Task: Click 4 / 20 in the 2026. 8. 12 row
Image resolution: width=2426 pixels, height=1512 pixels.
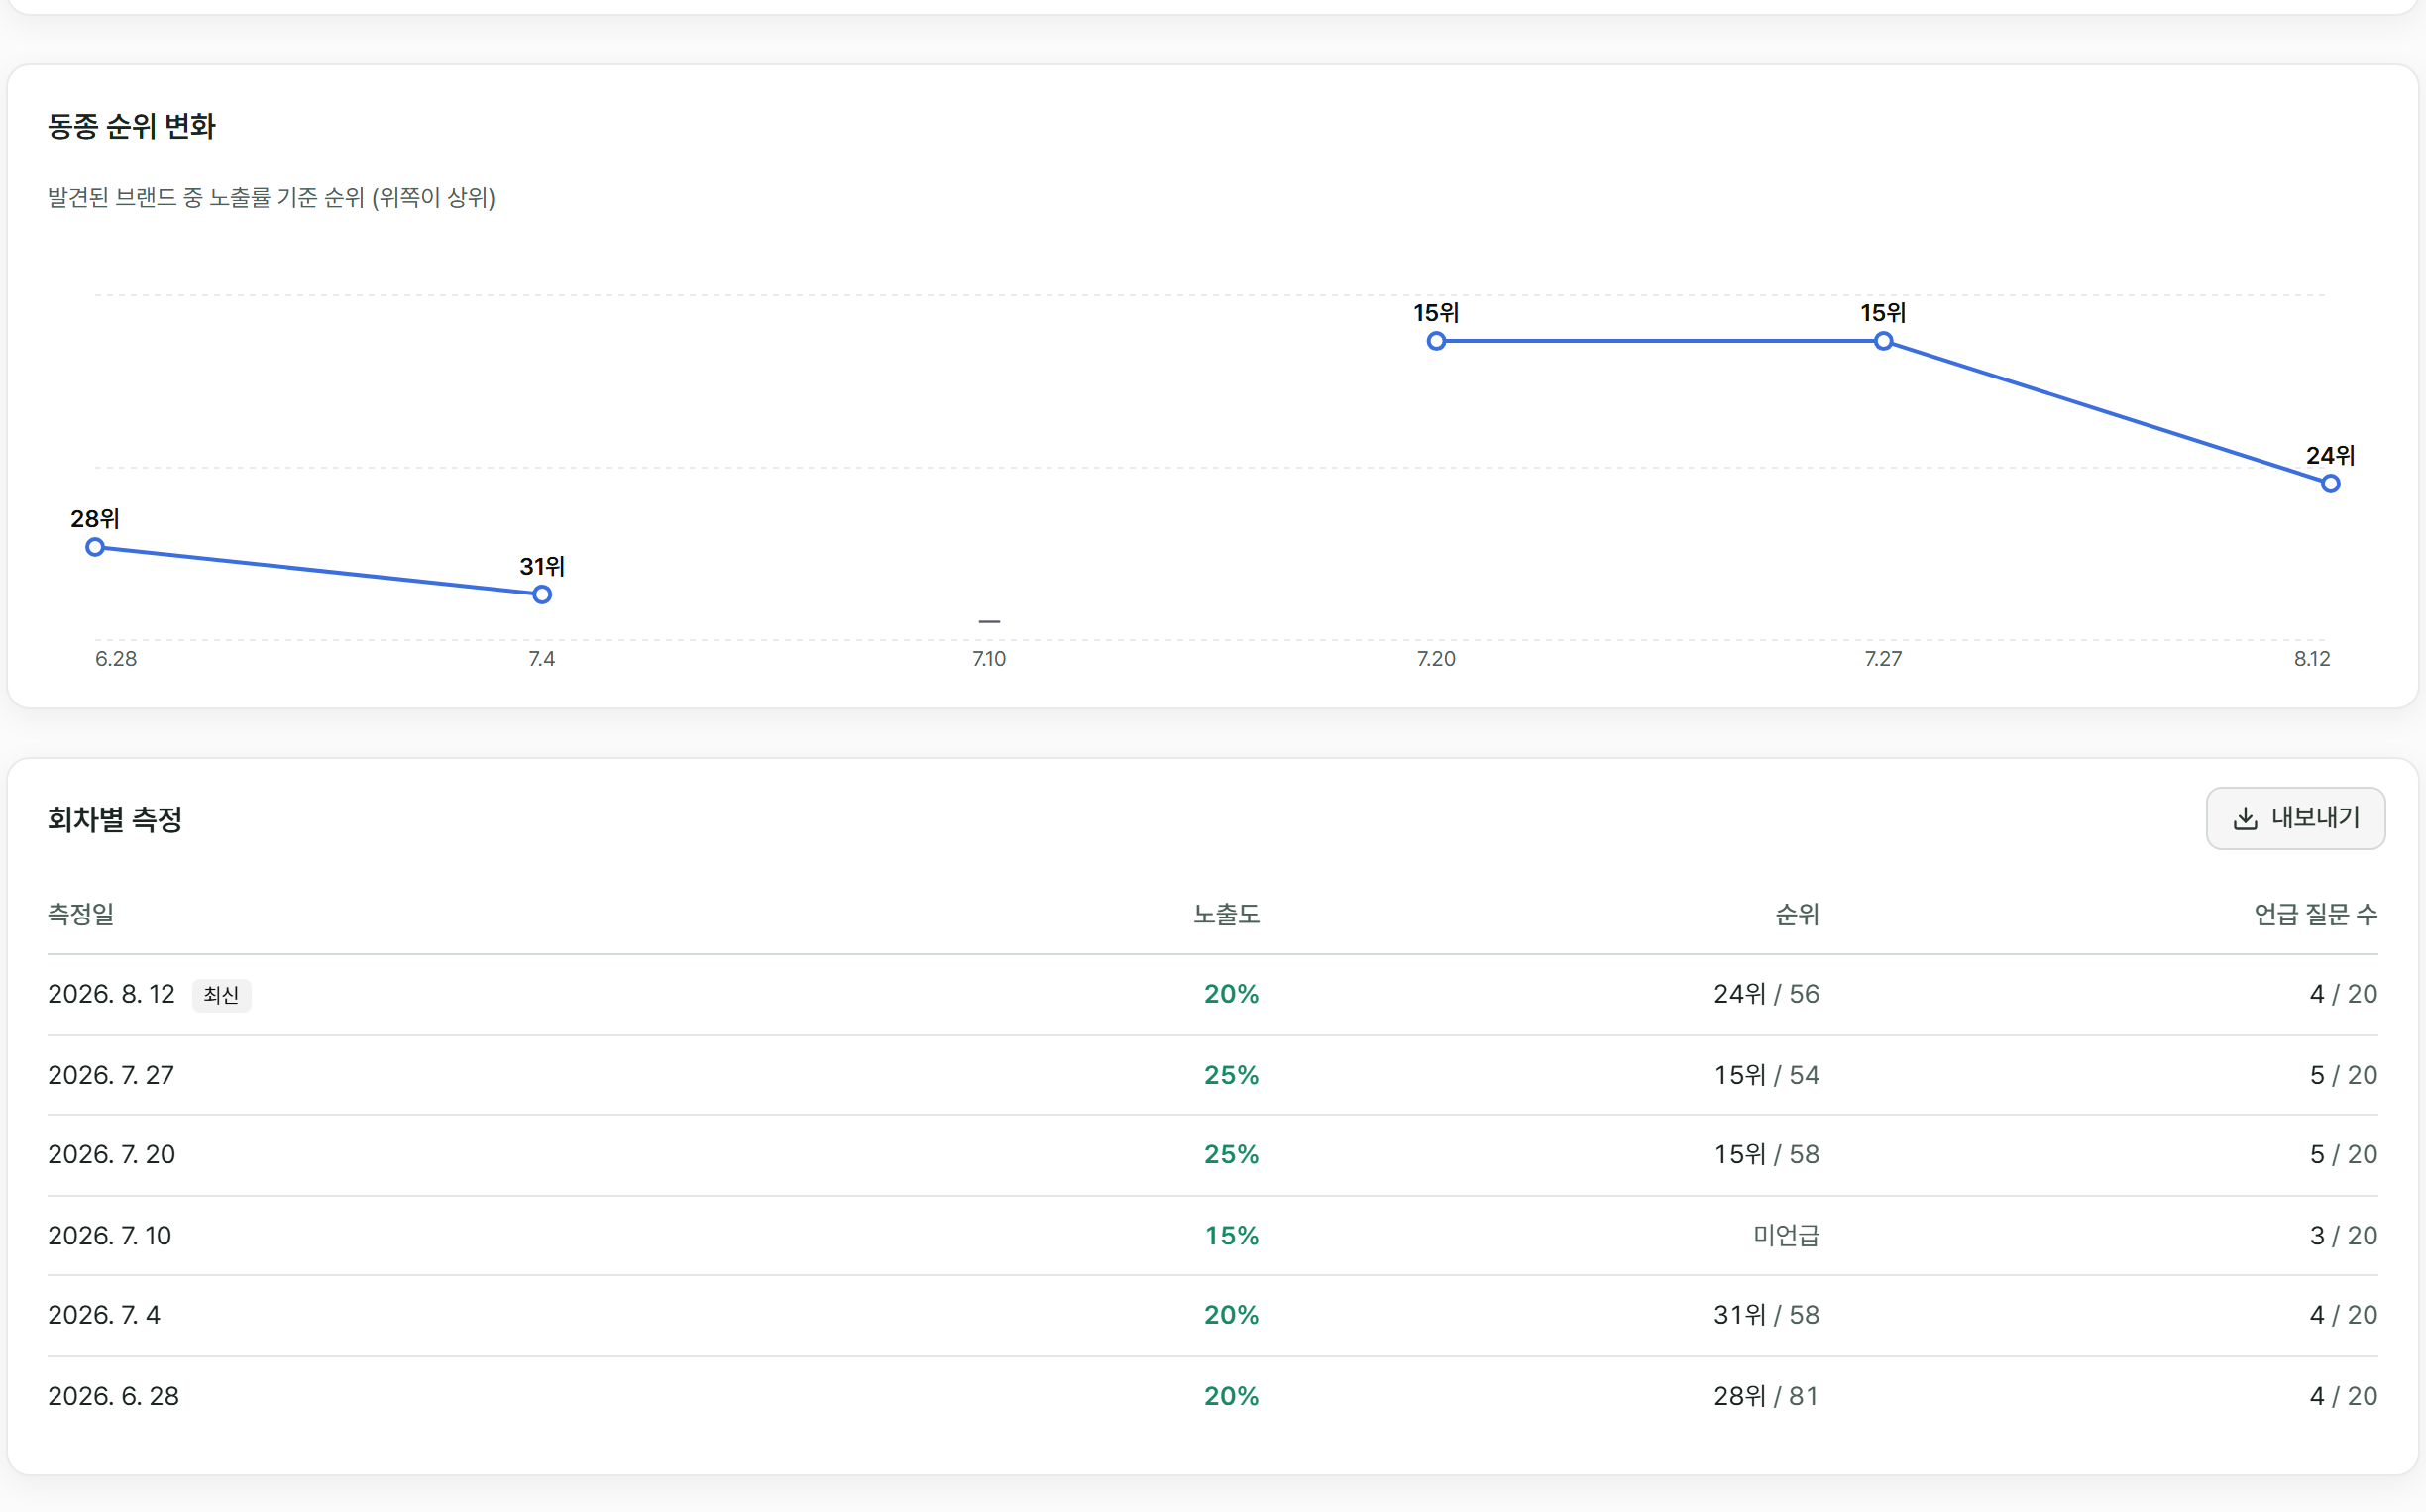Action: (x=2344, y=994)
